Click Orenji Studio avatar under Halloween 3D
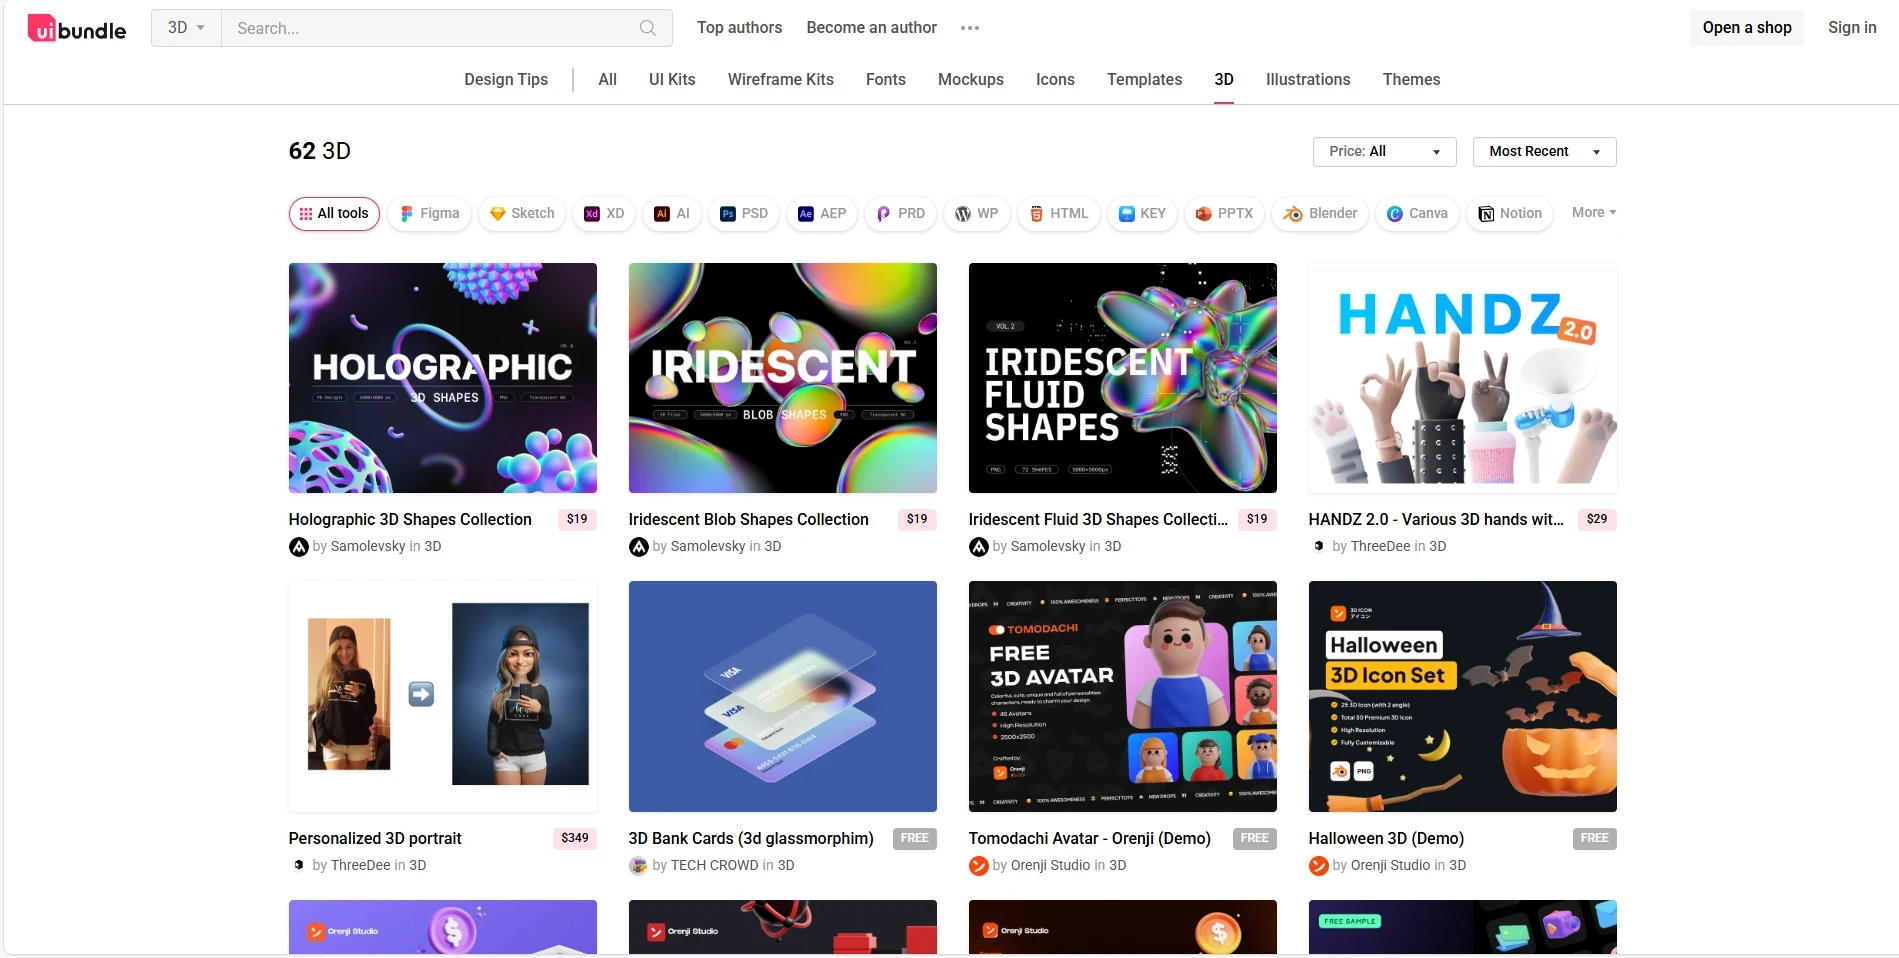 tap(1318, 866)
